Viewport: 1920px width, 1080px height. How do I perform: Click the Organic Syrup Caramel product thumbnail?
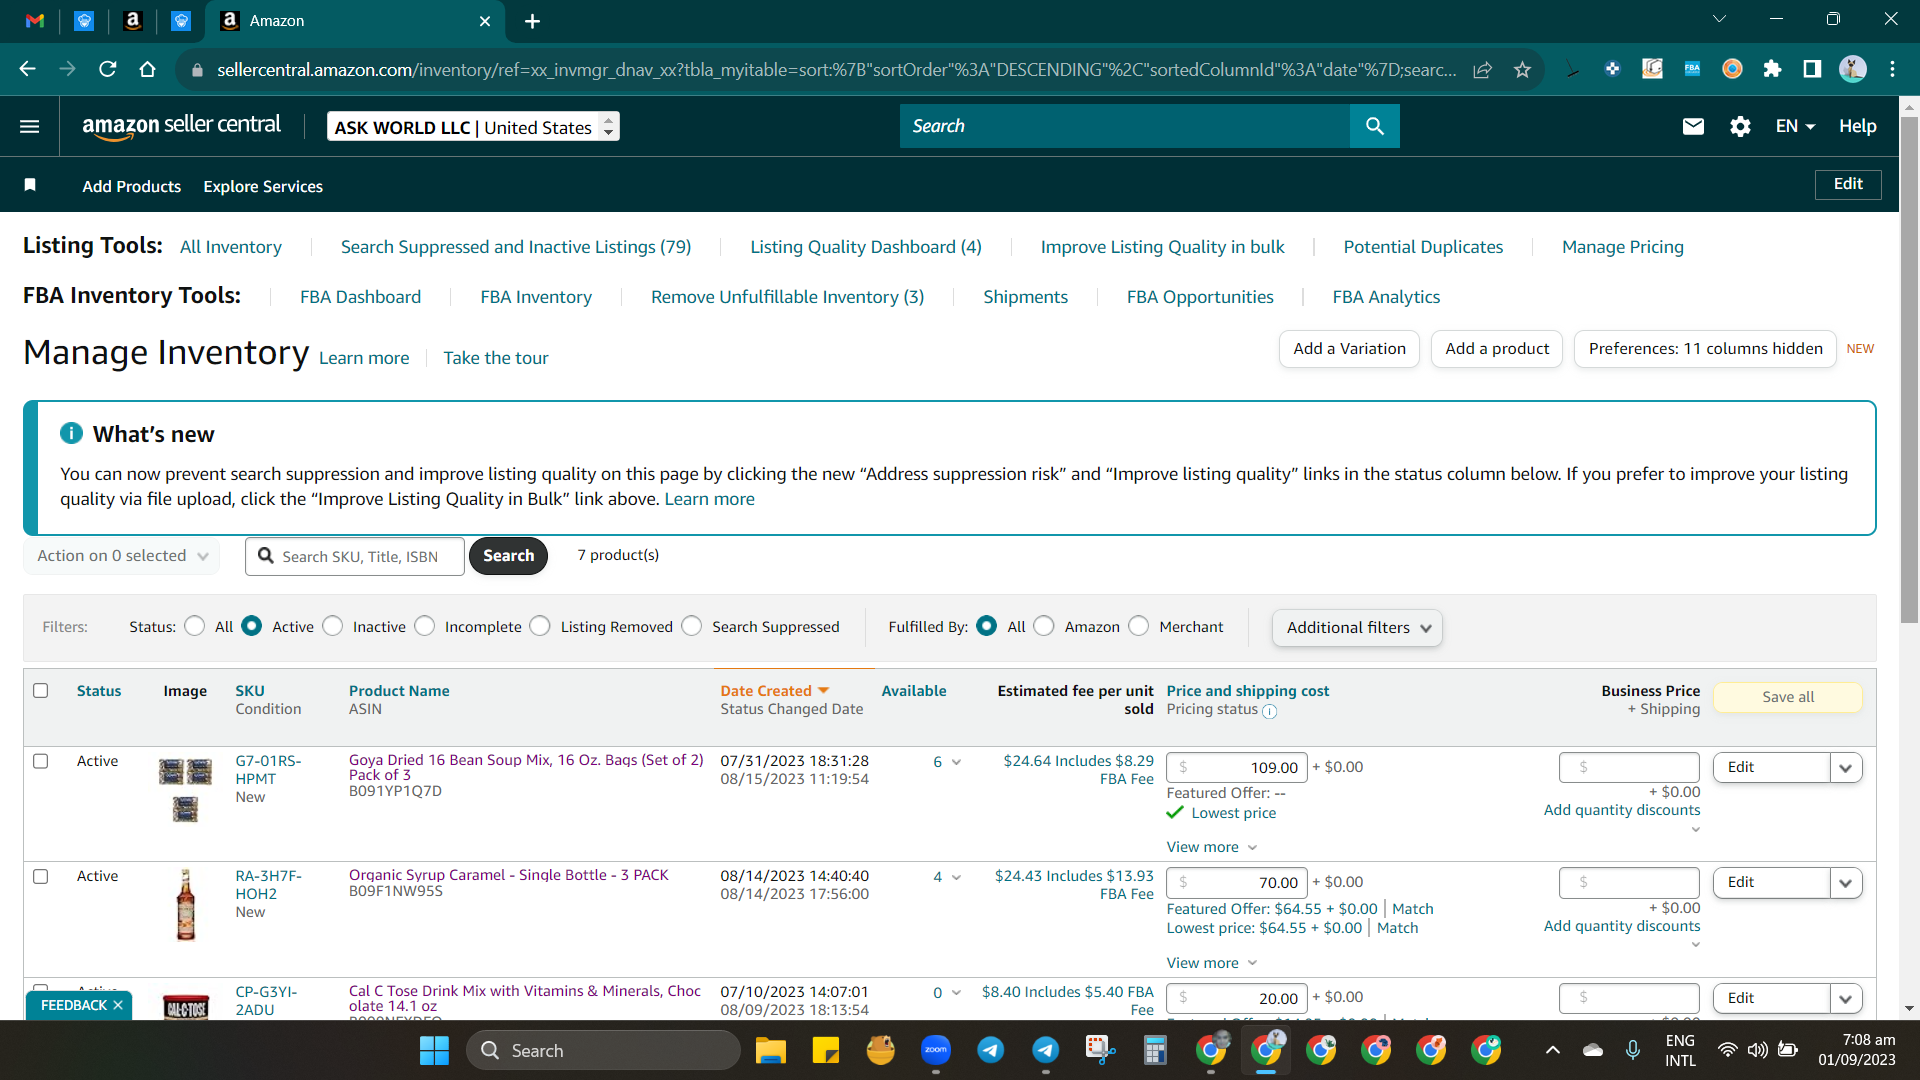(186, 905)
